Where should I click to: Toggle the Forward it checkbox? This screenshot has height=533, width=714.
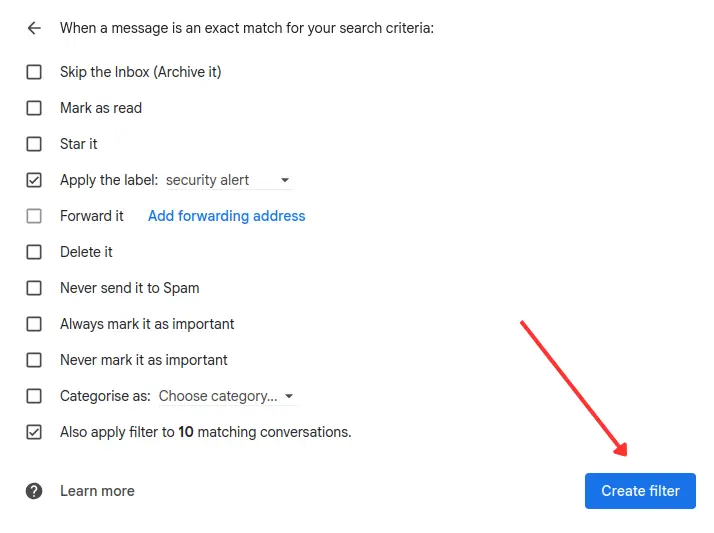point(34,216)
